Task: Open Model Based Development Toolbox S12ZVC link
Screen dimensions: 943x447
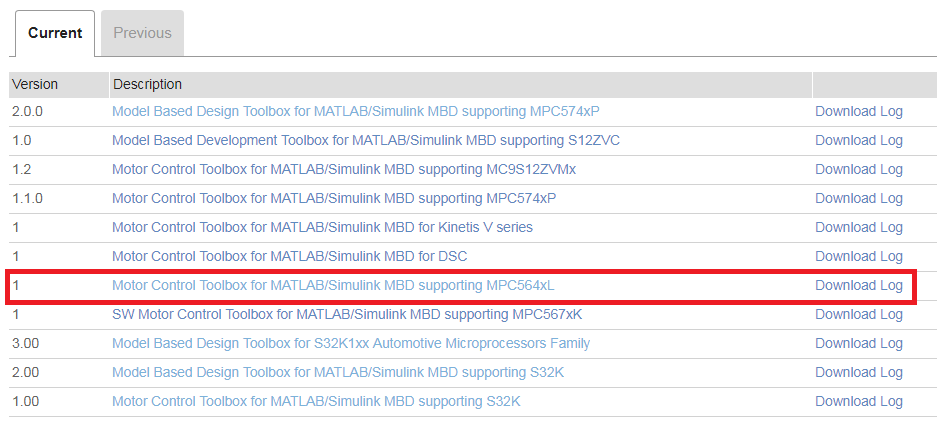Action: (x=365, y=140)
